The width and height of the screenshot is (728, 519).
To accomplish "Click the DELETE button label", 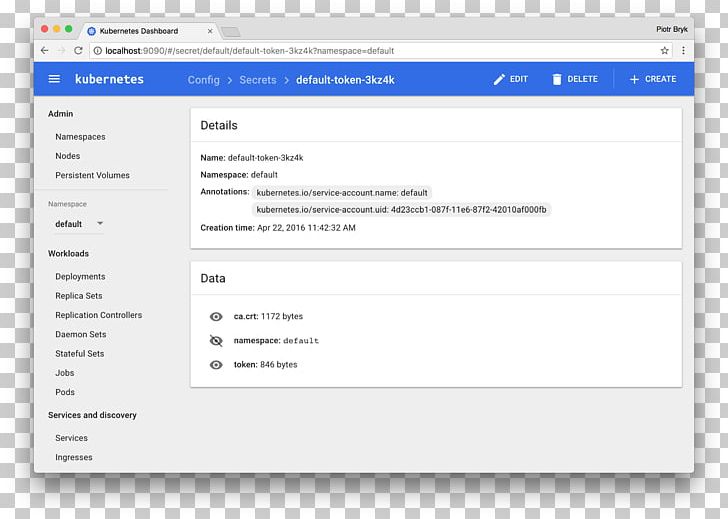I will coord(583,79).
